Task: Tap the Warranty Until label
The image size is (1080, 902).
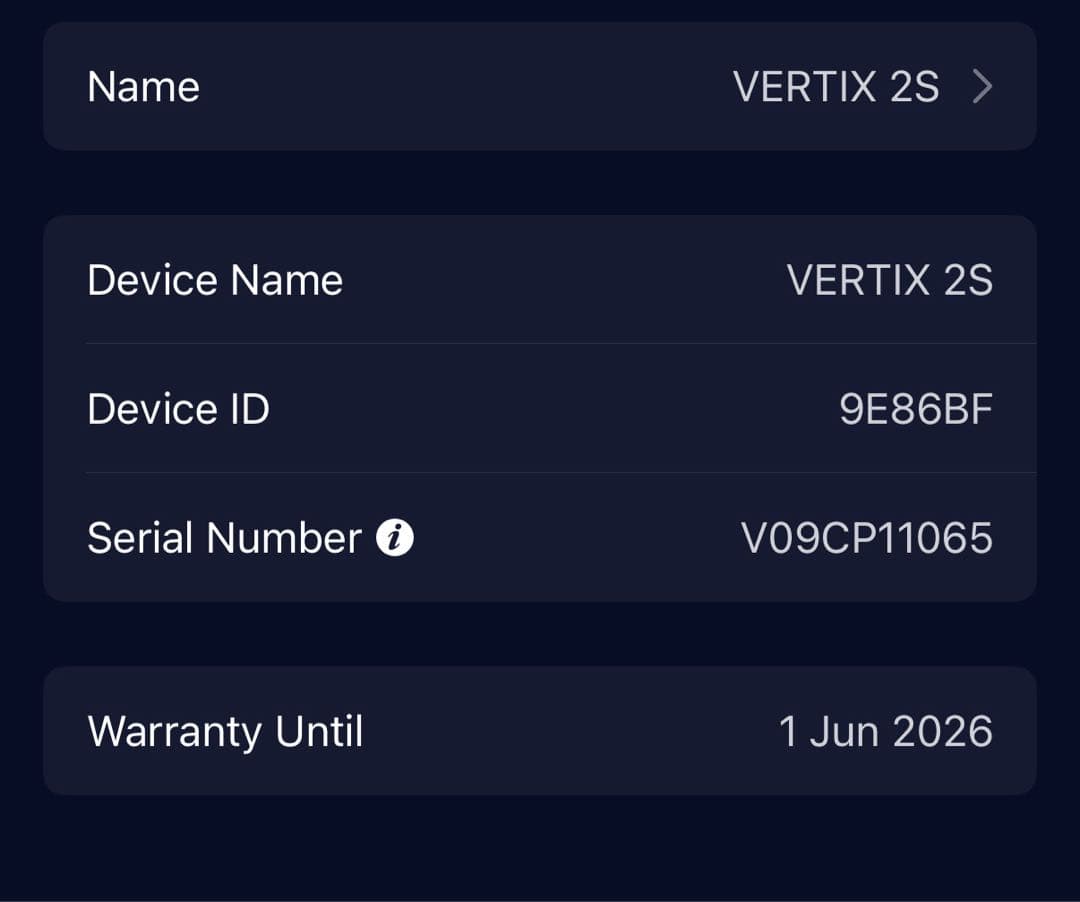Action: tap(225, 731)
